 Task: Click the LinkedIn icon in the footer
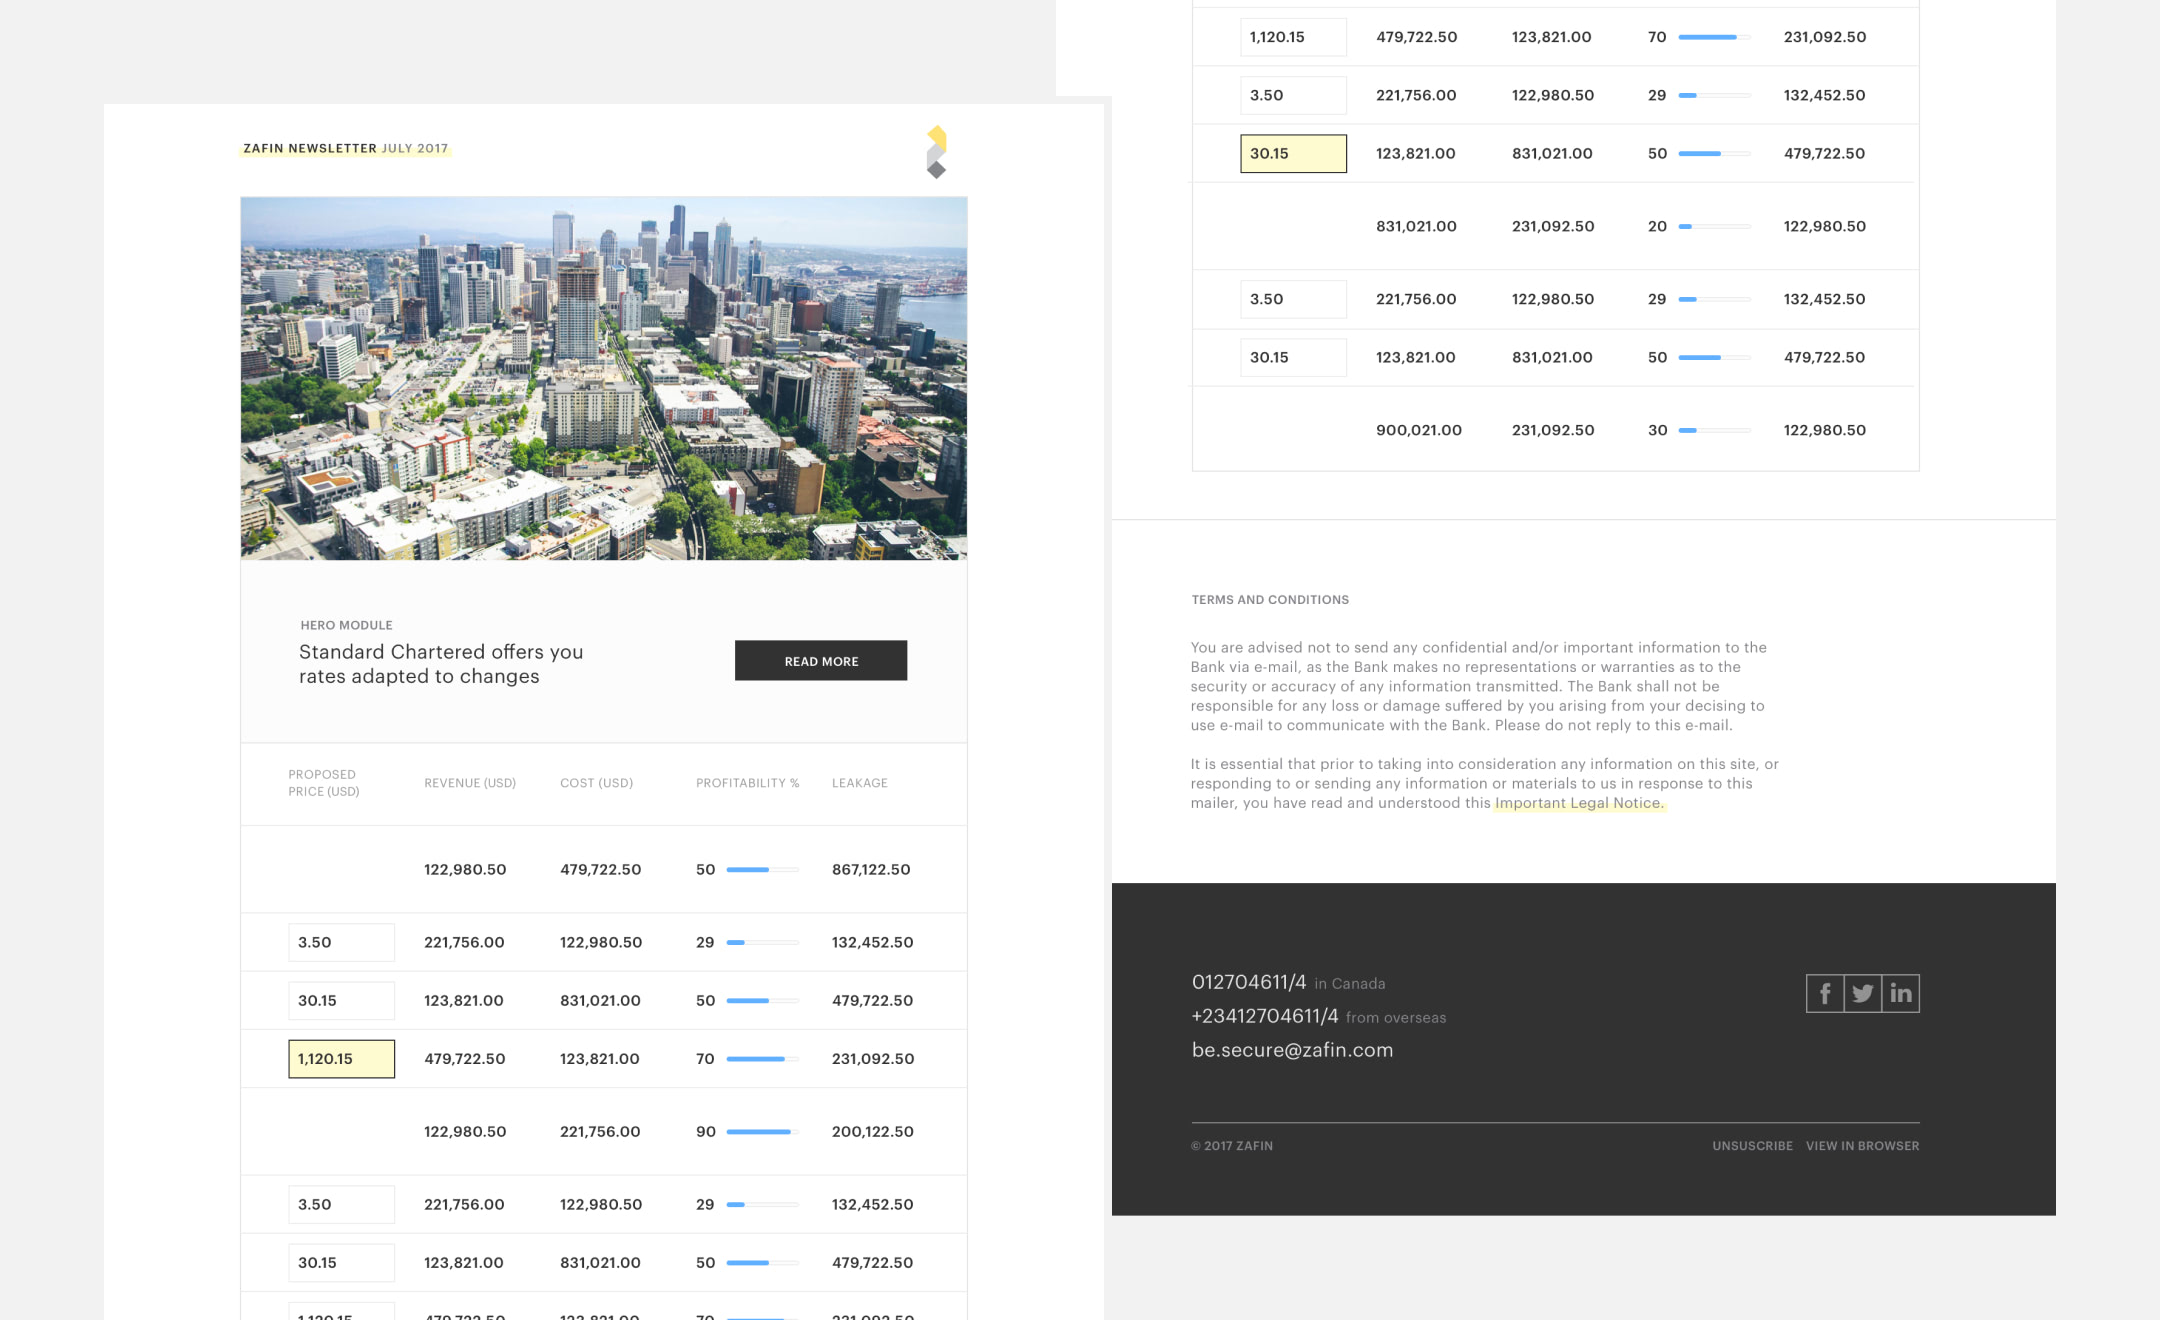pos(1900,993)
